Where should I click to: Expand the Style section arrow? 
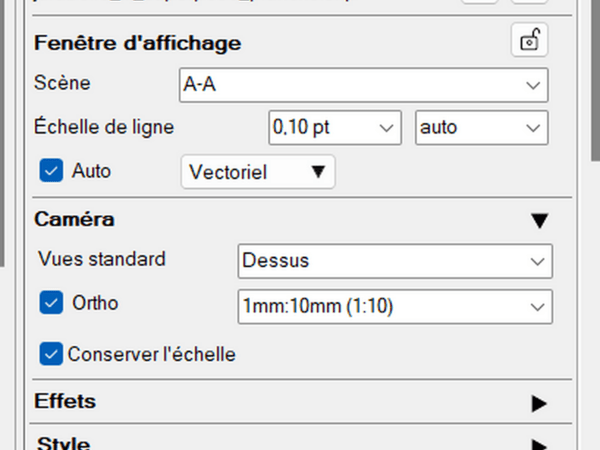click(x=540, y=444)
